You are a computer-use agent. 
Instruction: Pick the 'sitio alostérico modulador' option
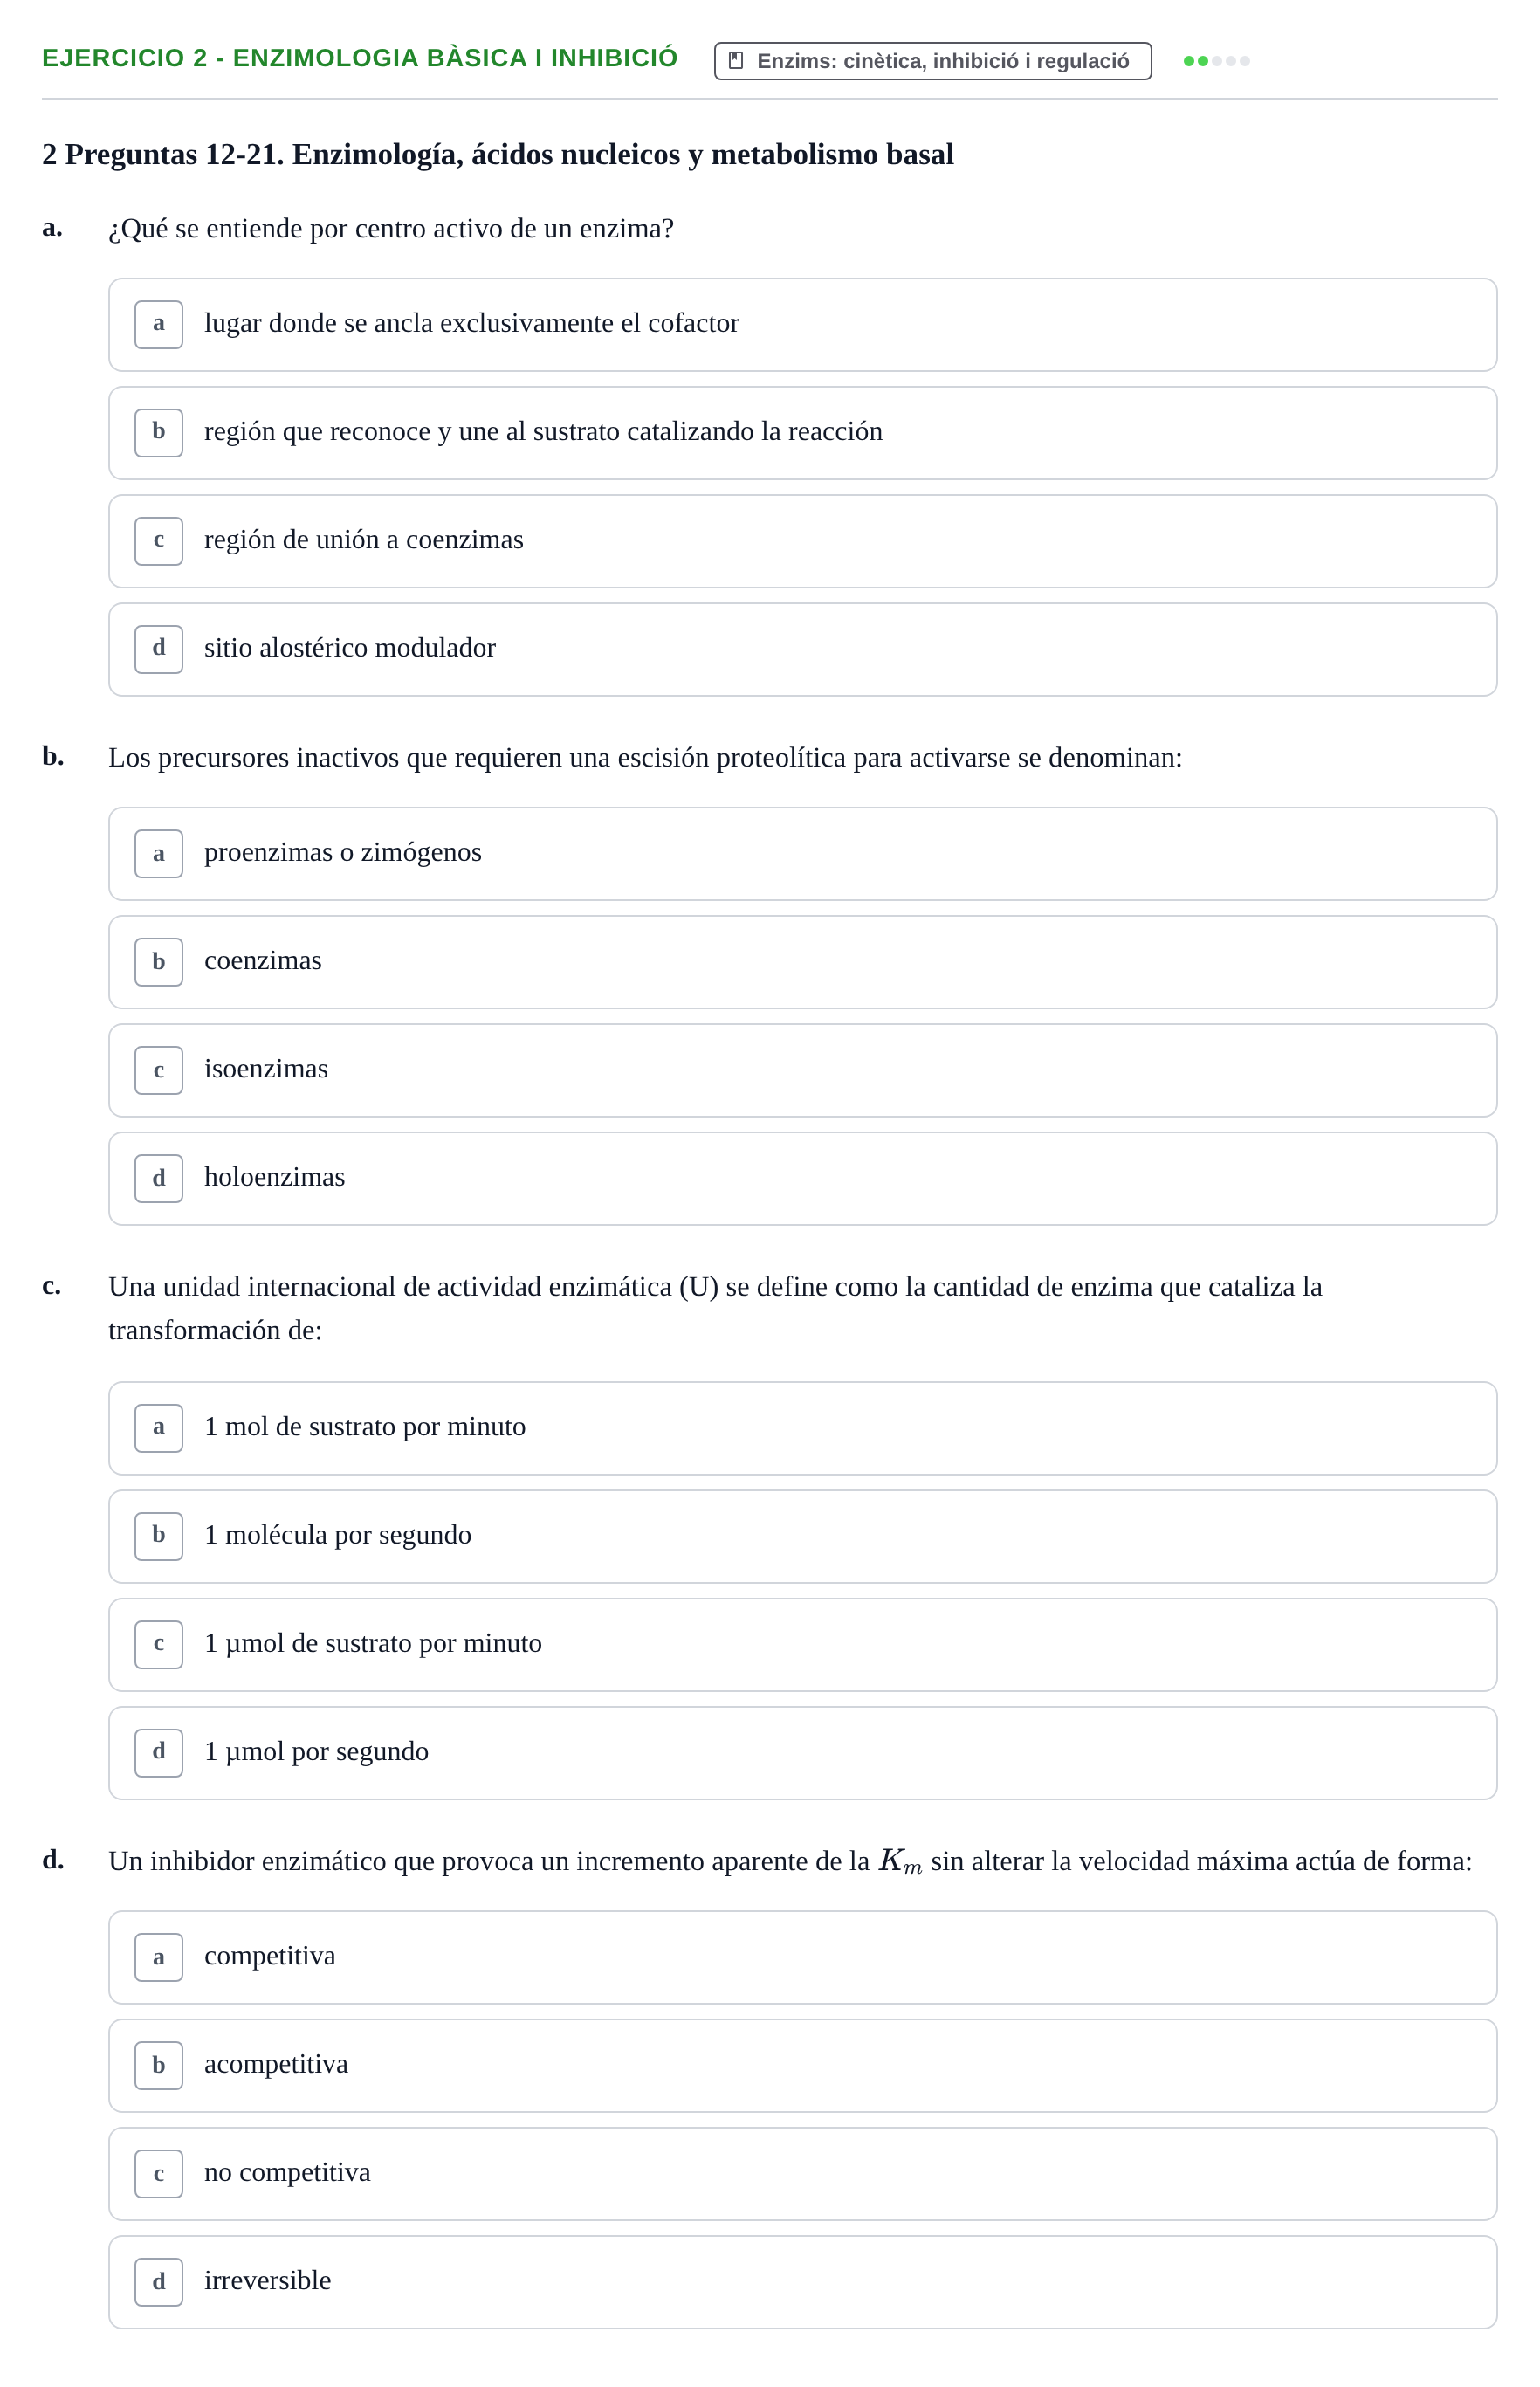coord(802,649)
